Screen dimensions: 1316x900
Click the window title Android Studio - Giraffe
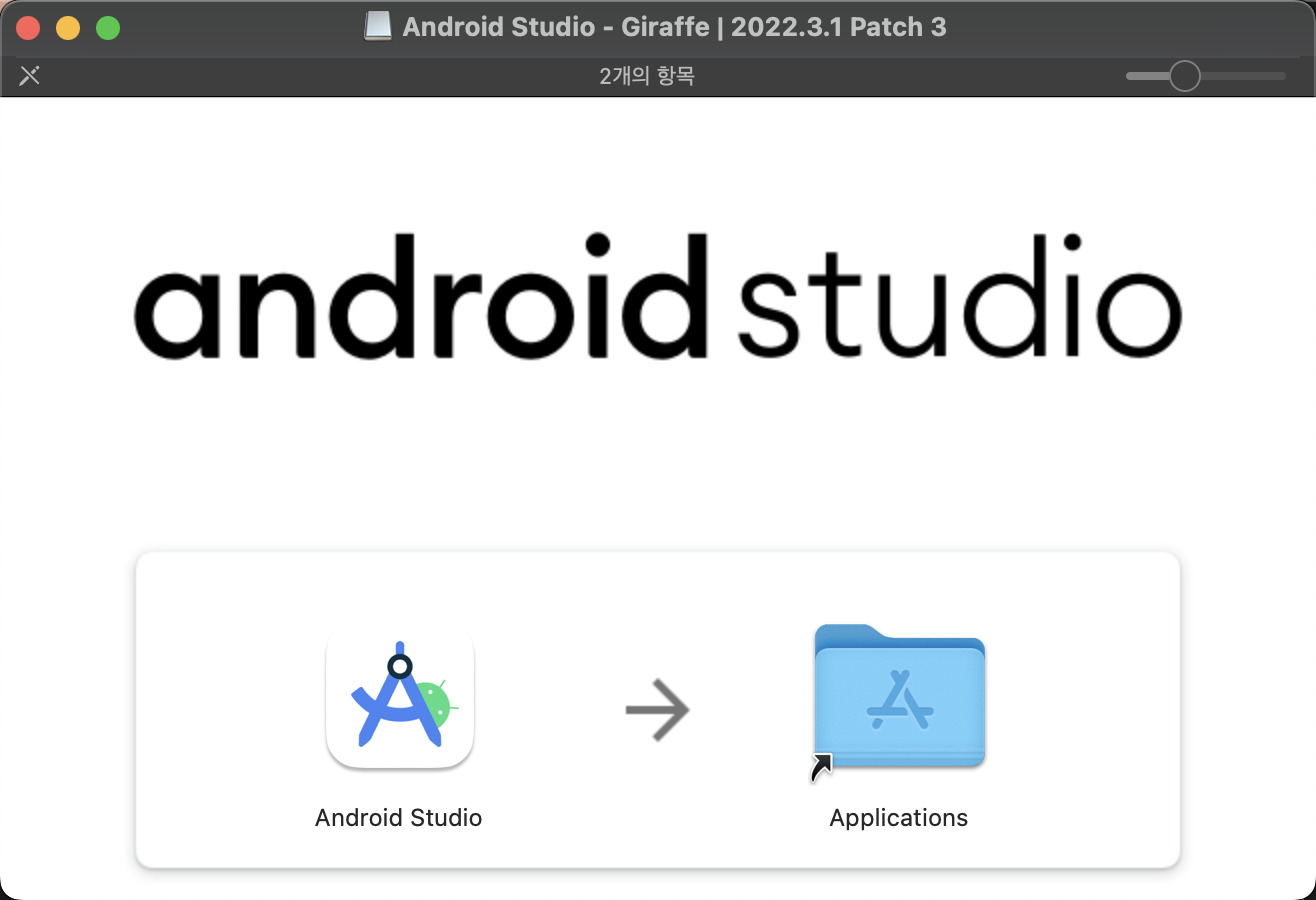coord(674,27)
